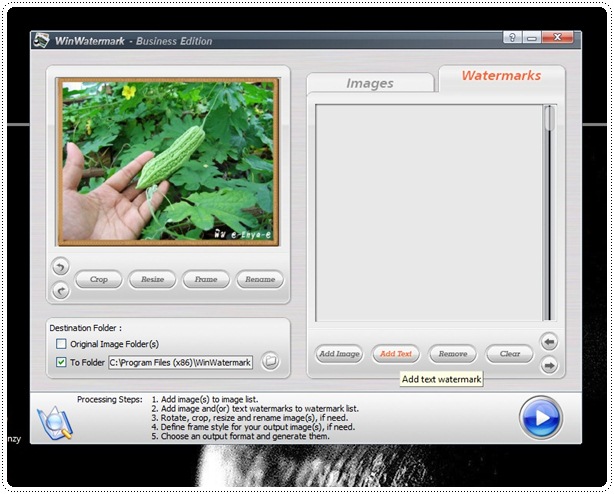Click Add Image watermark button
614x494 pixels.
339,354
